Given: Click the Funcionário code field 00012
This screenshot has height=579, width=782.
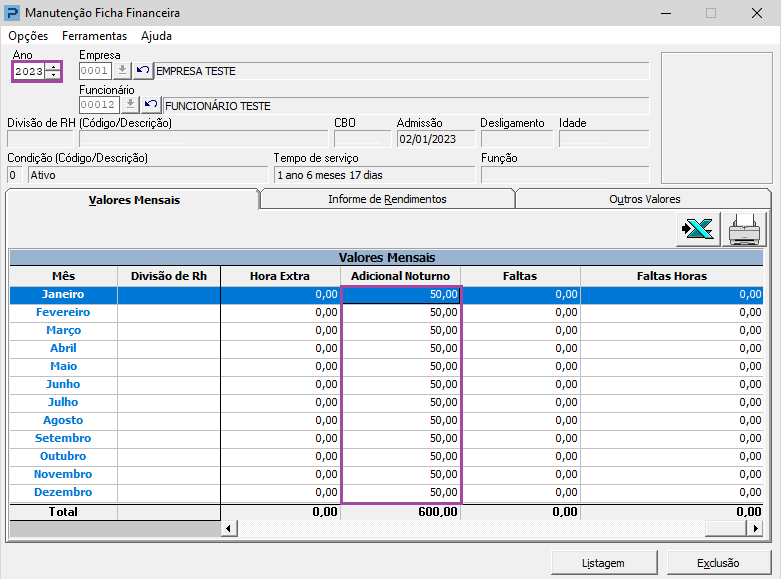Looking at the screenshot, I should [99, 105].
